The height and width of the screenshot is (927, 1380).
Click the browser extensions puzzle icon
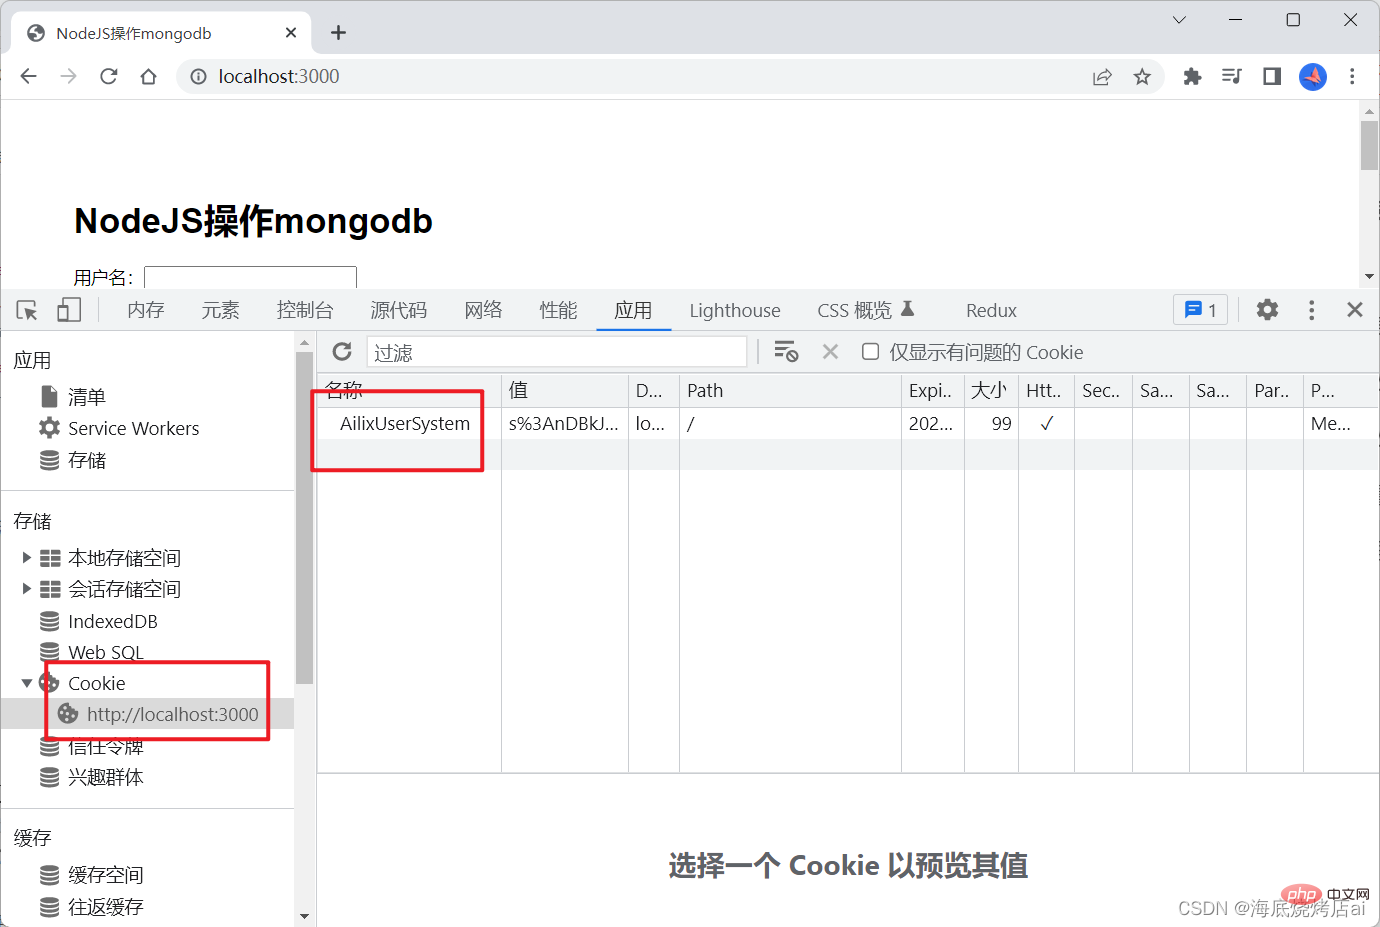click(1192, 76)
